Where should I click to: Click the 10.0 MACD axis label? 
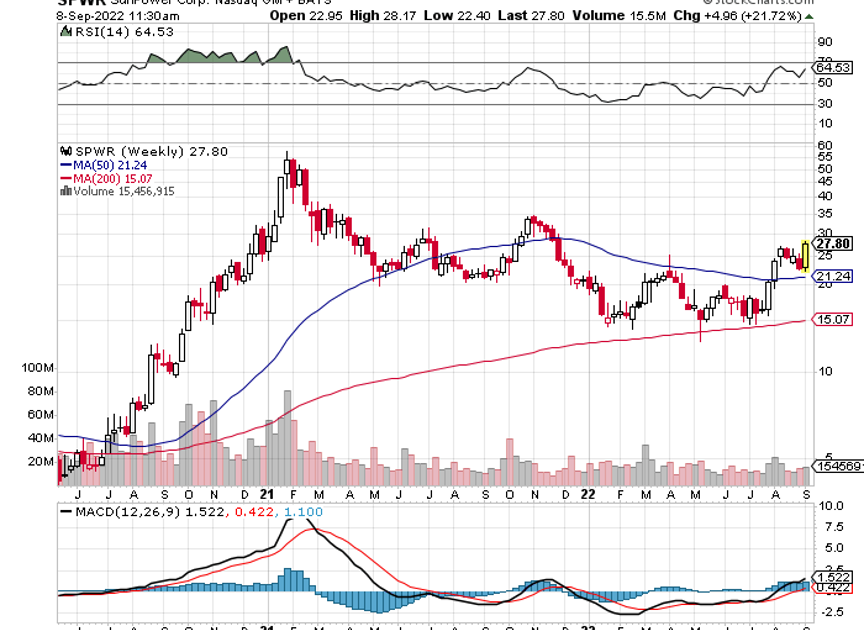click(831, 506)
